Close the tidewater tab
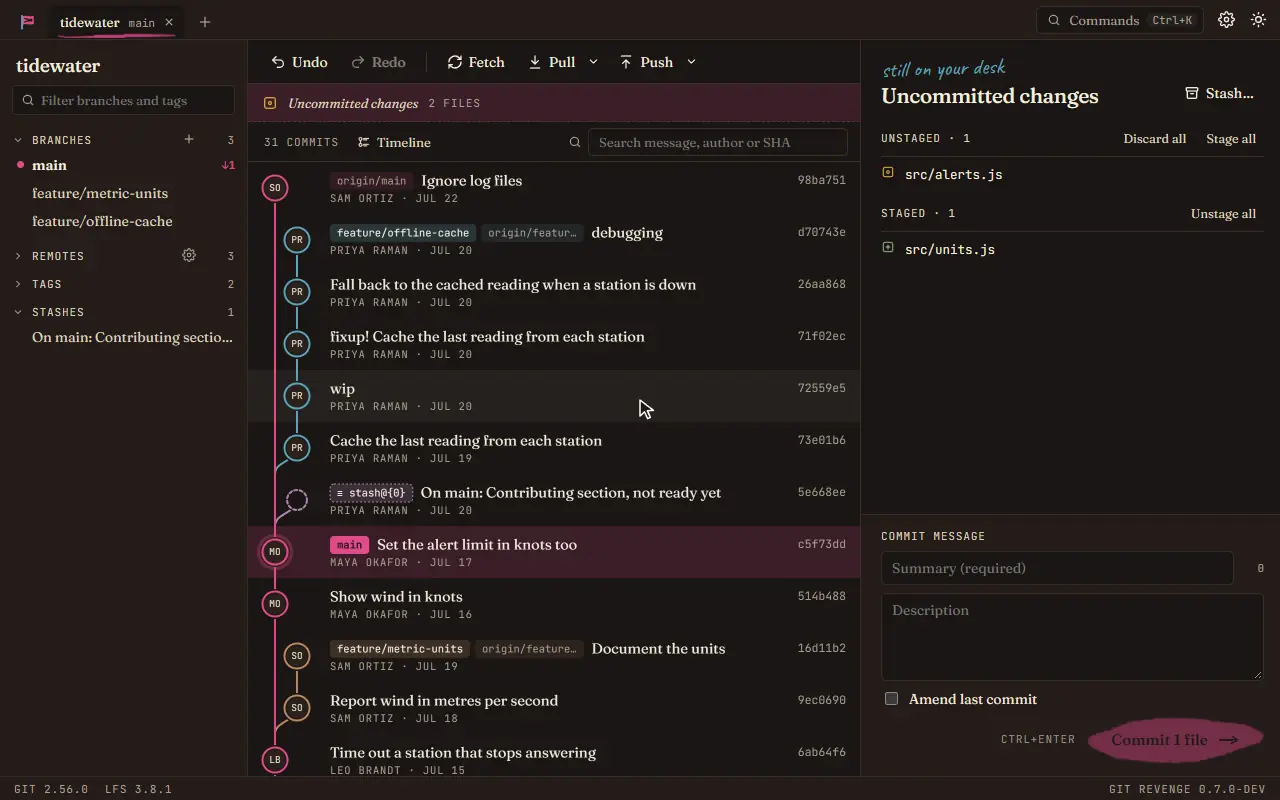The width and height of the screenshot is (1280, 800). coord(169,22)
